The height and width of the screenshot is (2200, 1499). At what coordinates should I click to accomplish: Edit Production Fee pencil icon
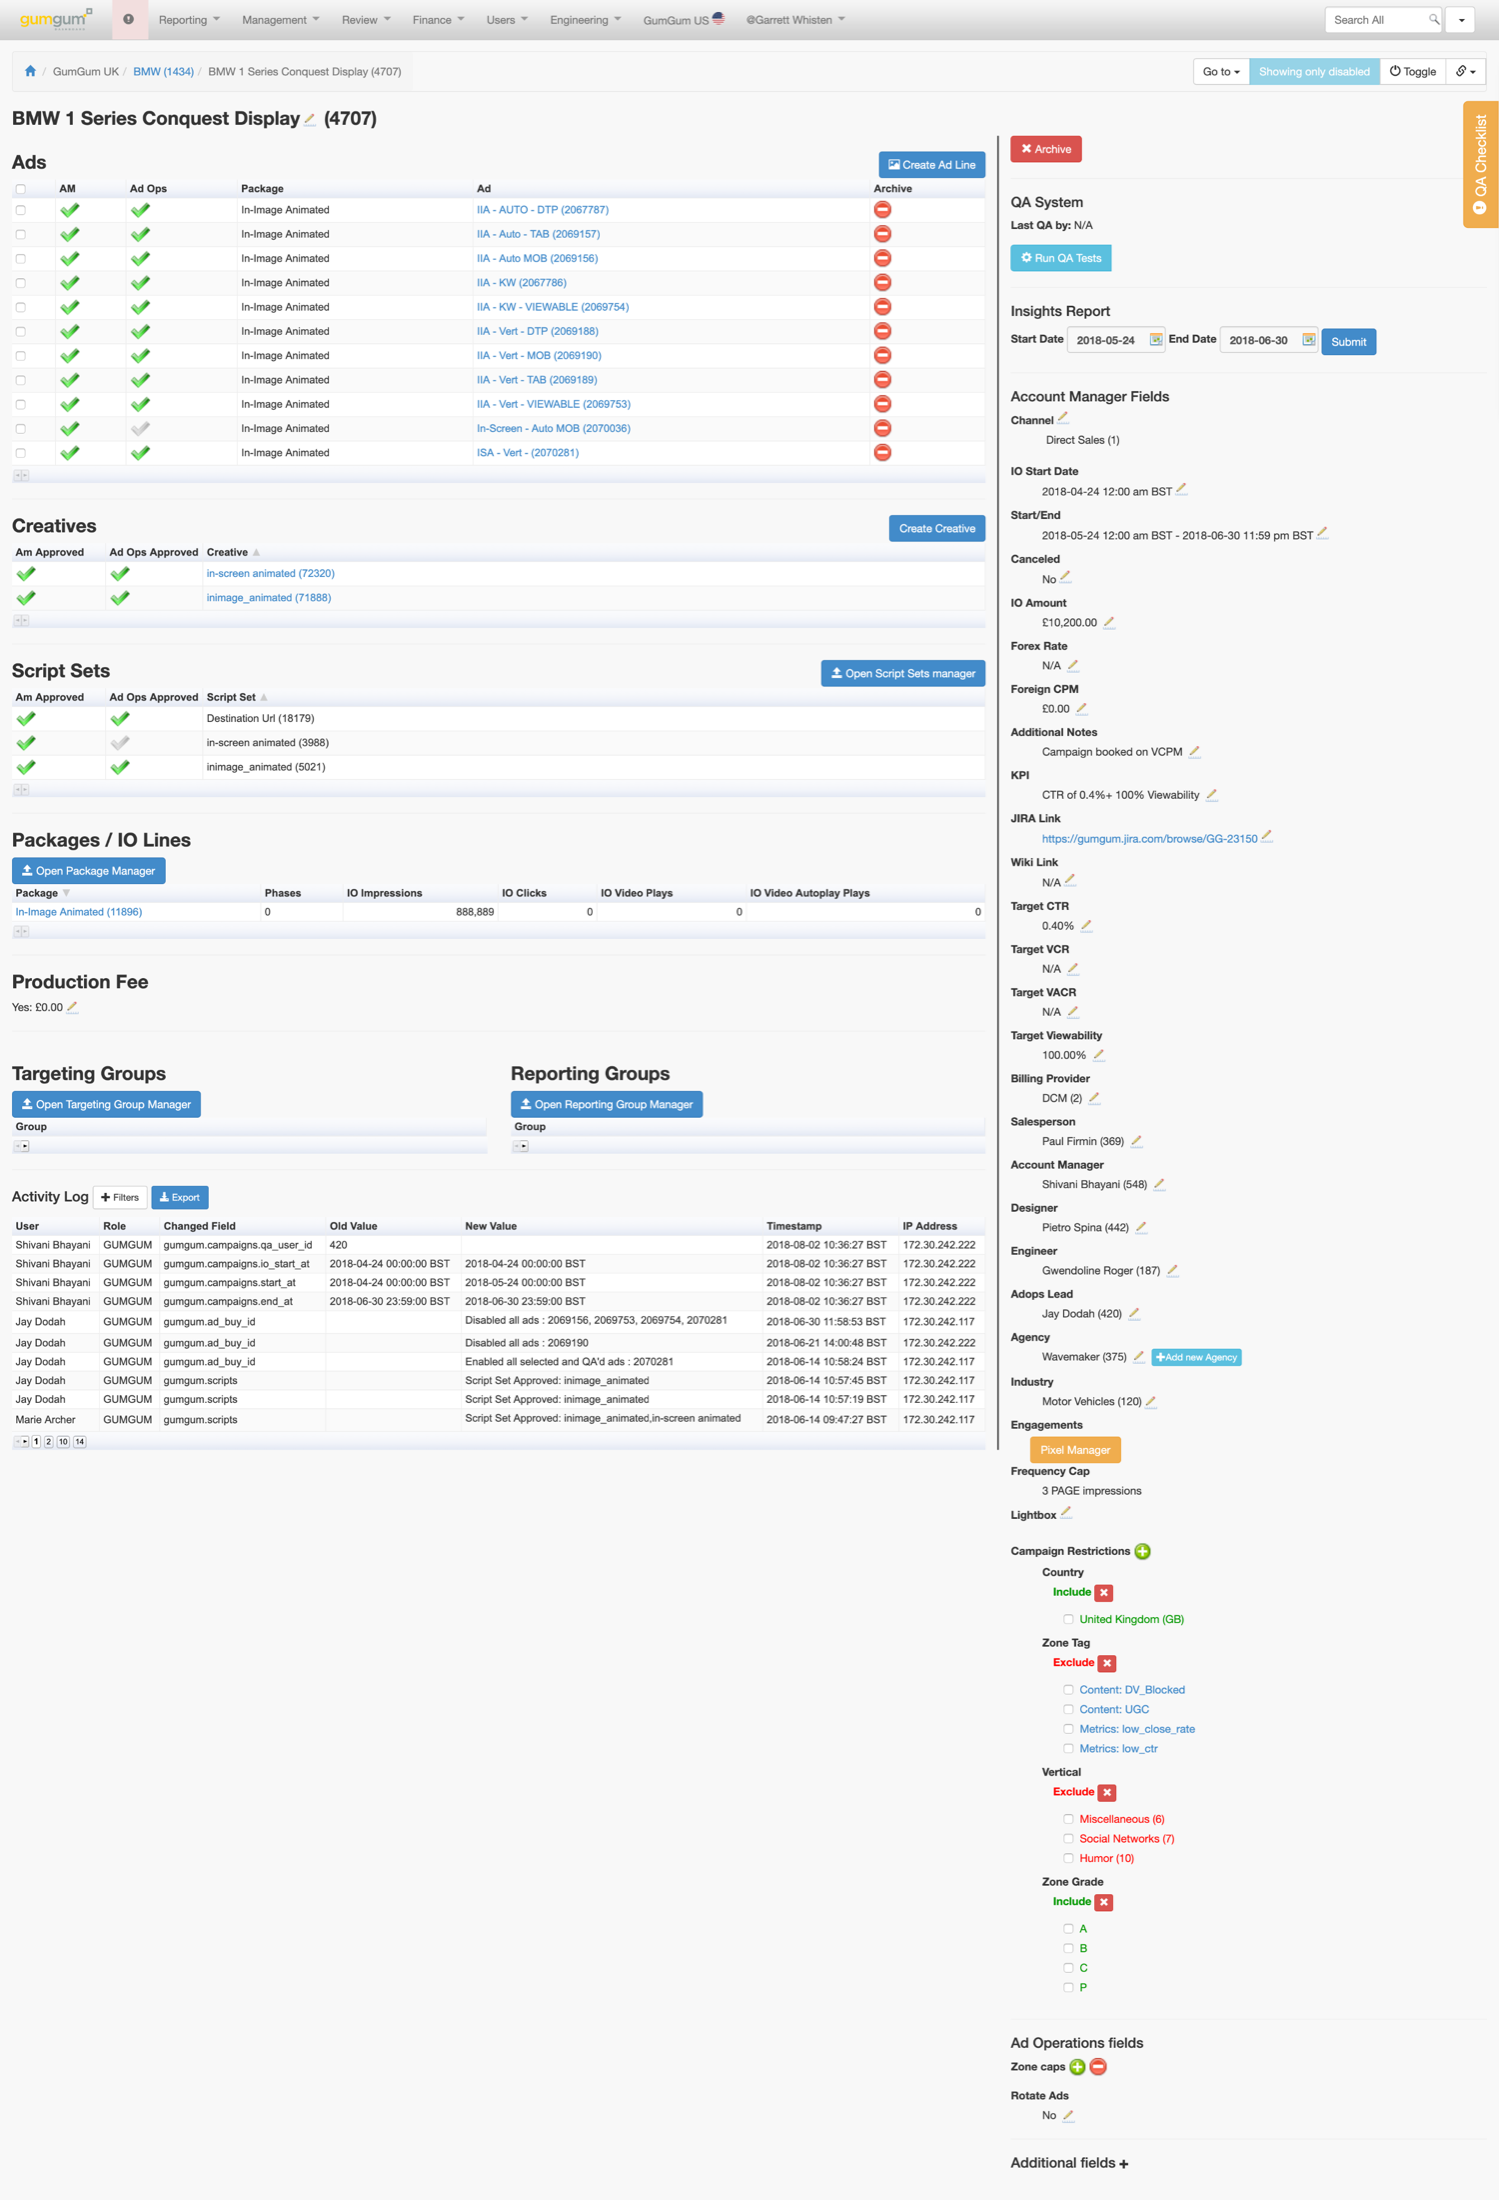[x=72, y=1007]
